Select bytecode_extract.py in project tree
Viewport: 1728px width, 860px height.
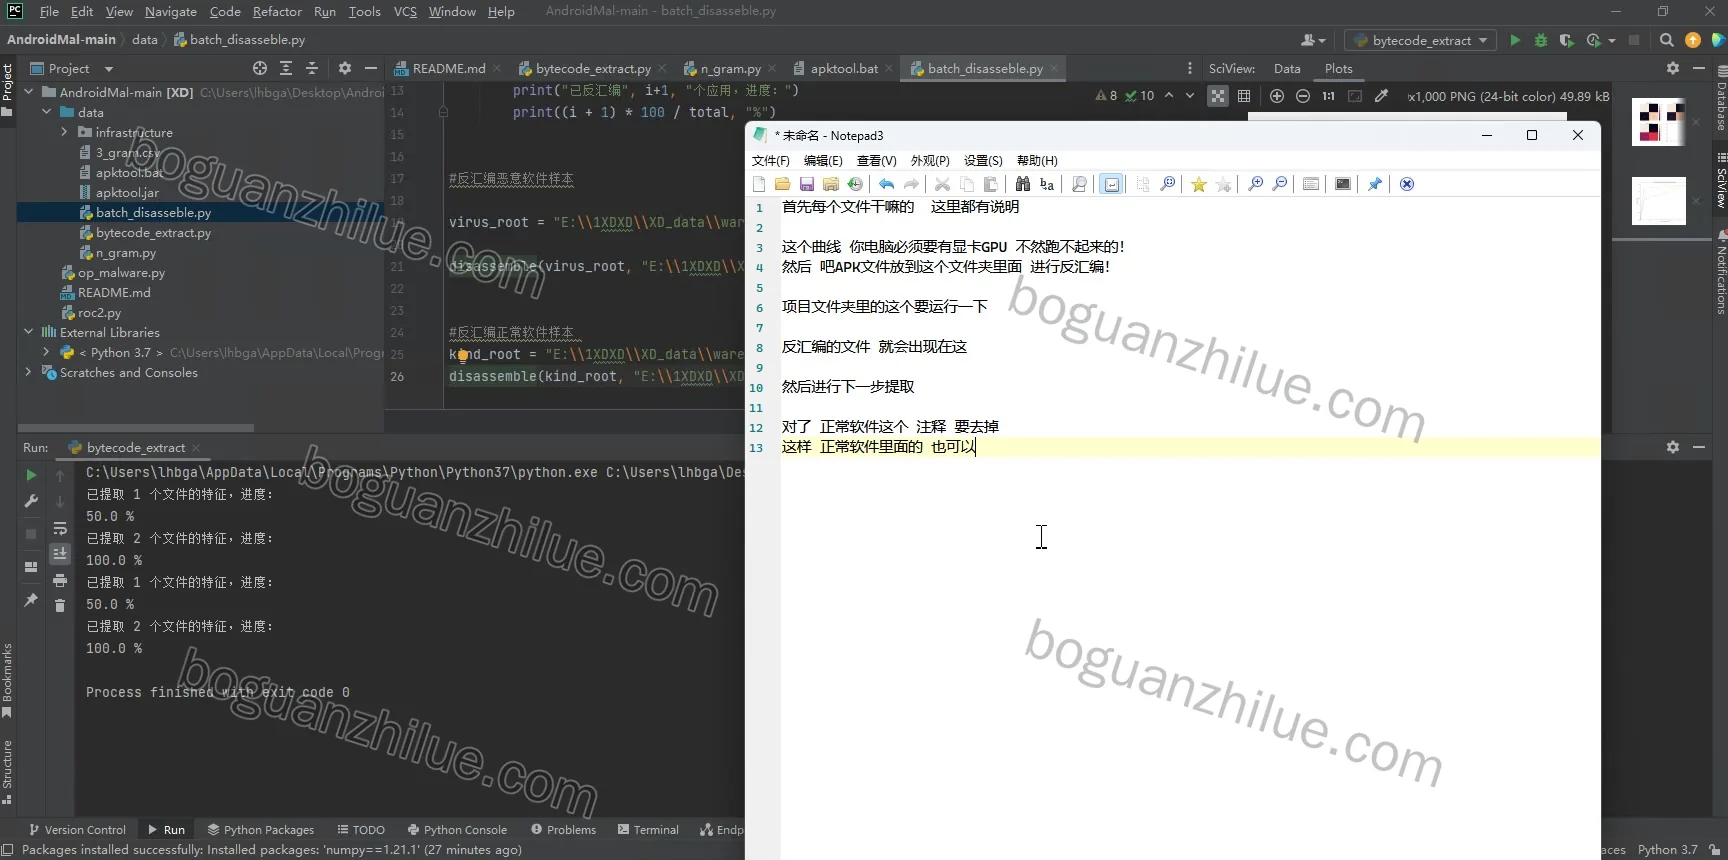tap(153, 233)
